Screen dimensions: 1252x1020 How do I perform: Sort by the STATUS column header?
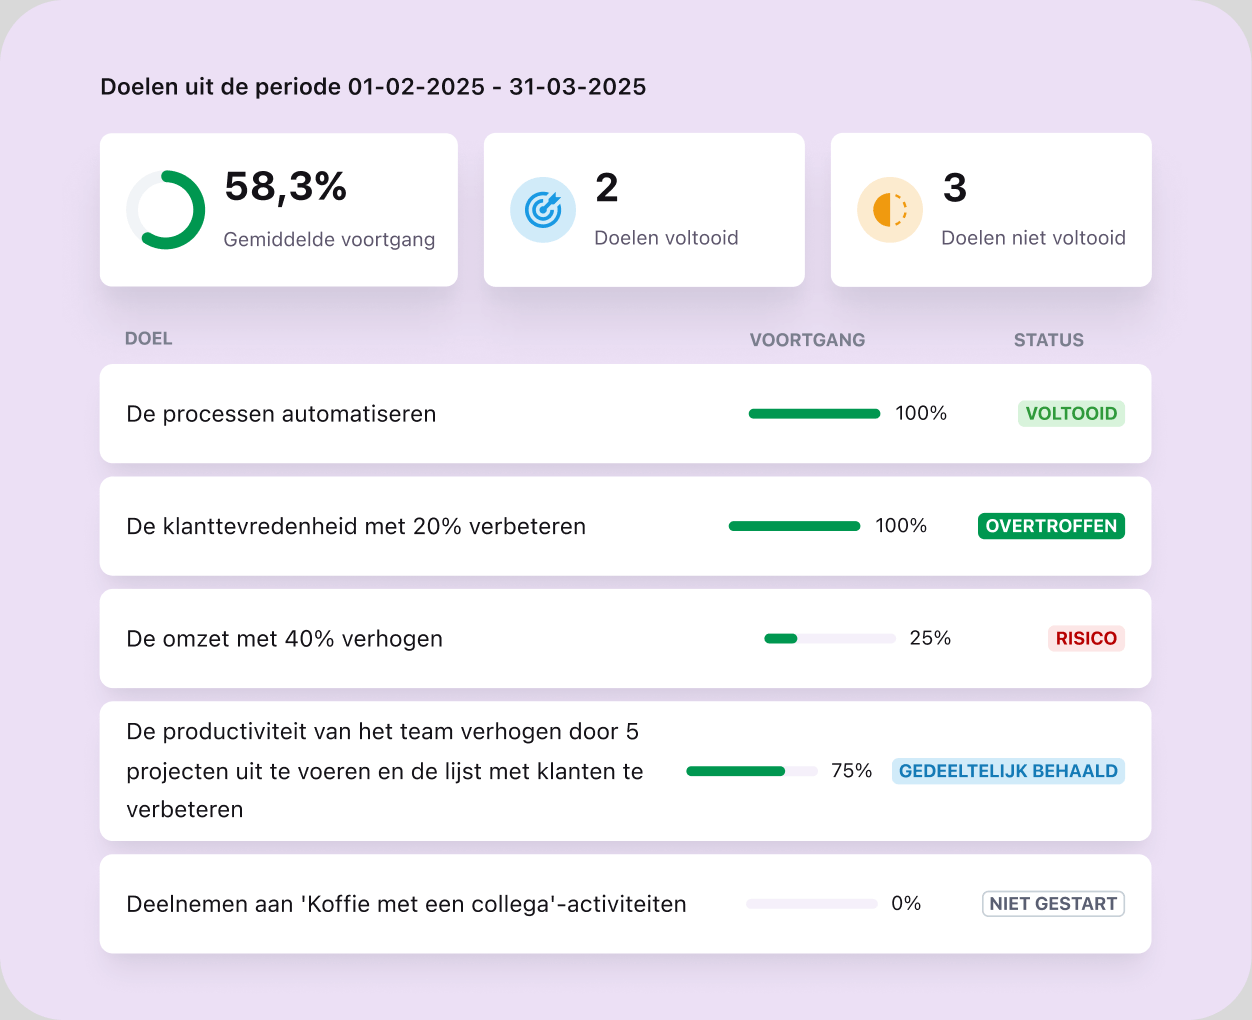(1048, 340)
